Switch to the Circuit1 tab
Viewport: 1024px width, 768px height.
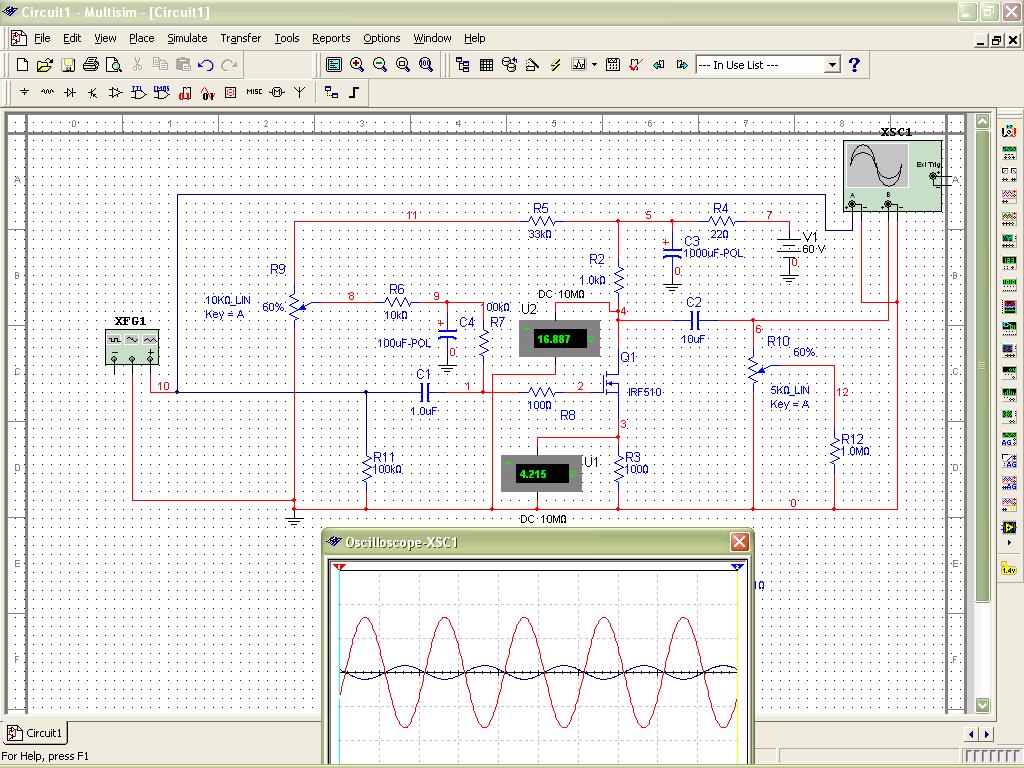[36, 733]
